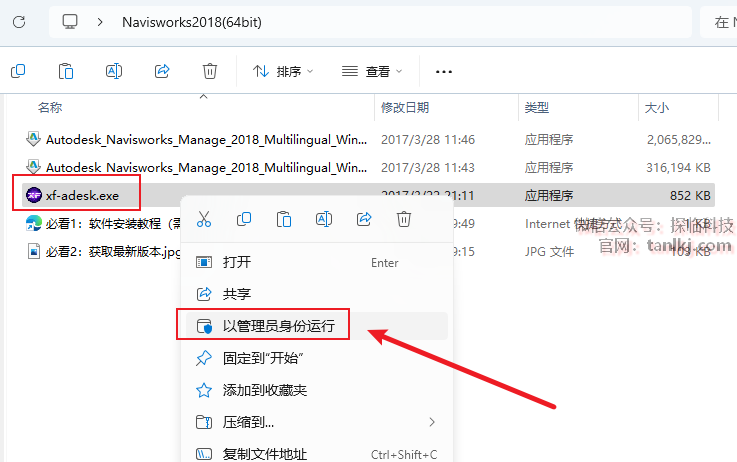
Task: Click the 应用程序 type of xf-adesk.exe row
Action: pos(549,196)
